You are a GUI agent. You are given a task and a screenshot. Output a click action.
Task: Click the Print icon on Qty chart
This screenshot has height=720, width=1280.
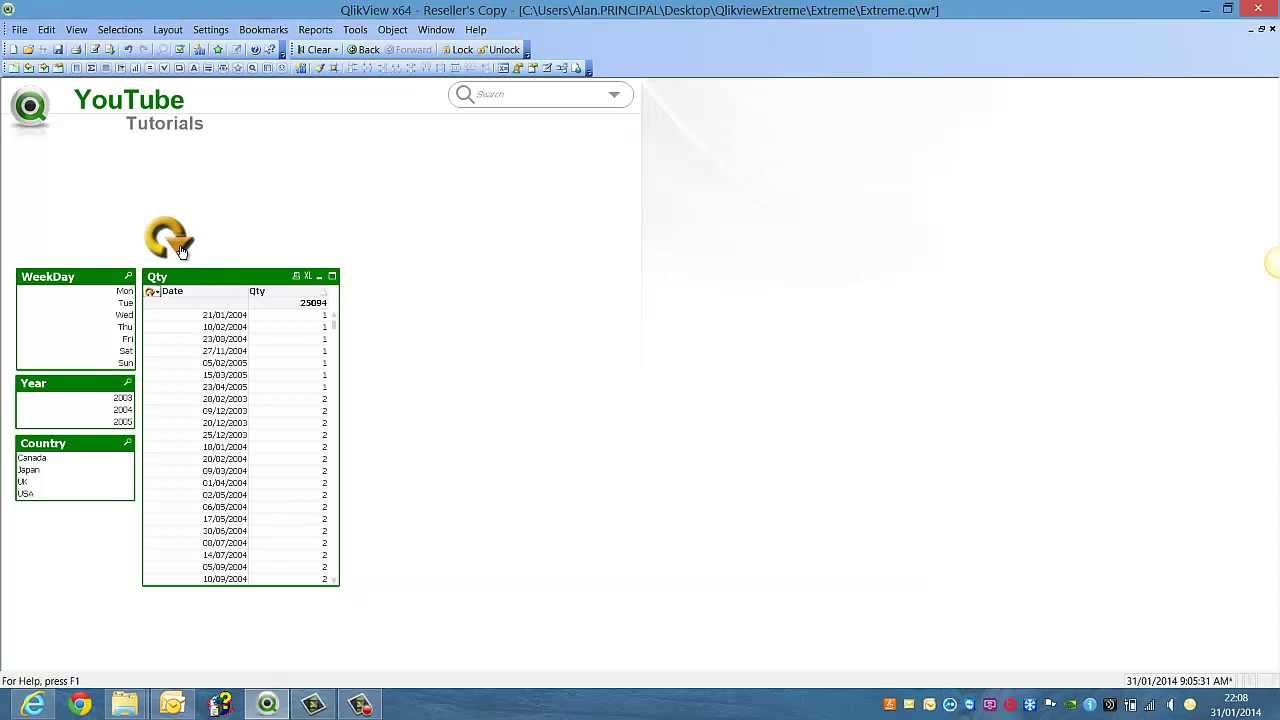(x=296, y=277)
